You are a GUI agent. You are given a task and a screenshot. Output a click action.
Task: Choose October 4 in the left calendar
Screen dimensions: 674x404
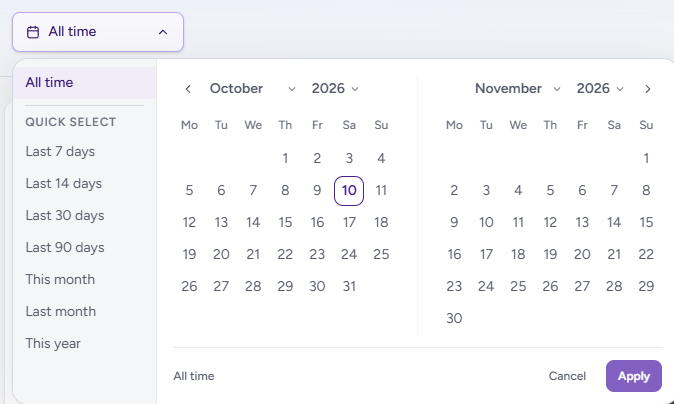click(x=381, y=159)
